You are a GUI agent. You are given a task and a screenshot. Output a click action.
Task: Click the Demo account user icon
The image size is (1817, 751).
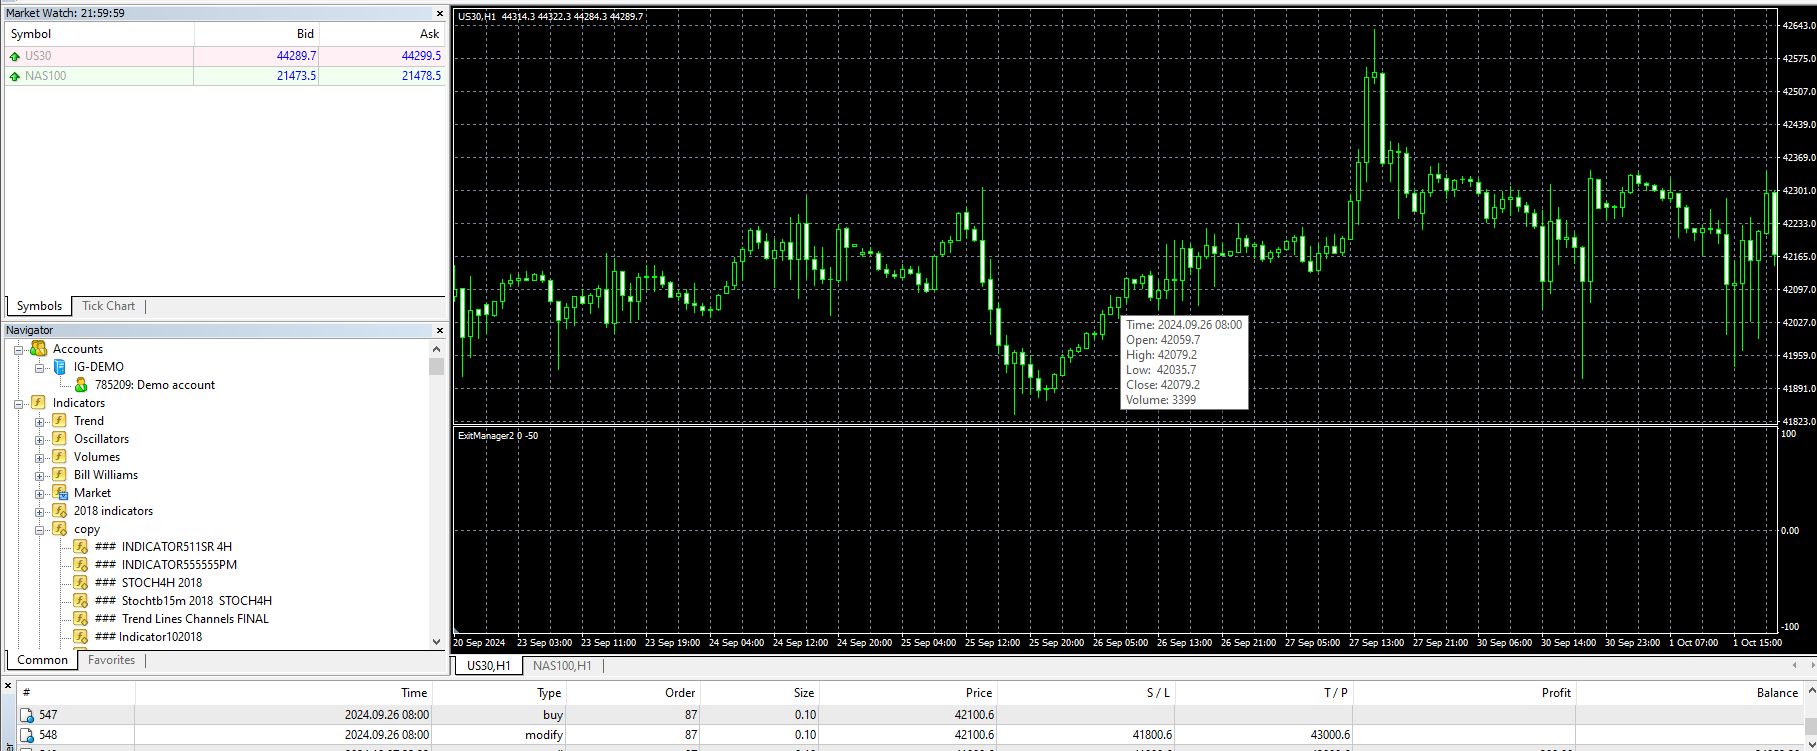coord(81,385)
